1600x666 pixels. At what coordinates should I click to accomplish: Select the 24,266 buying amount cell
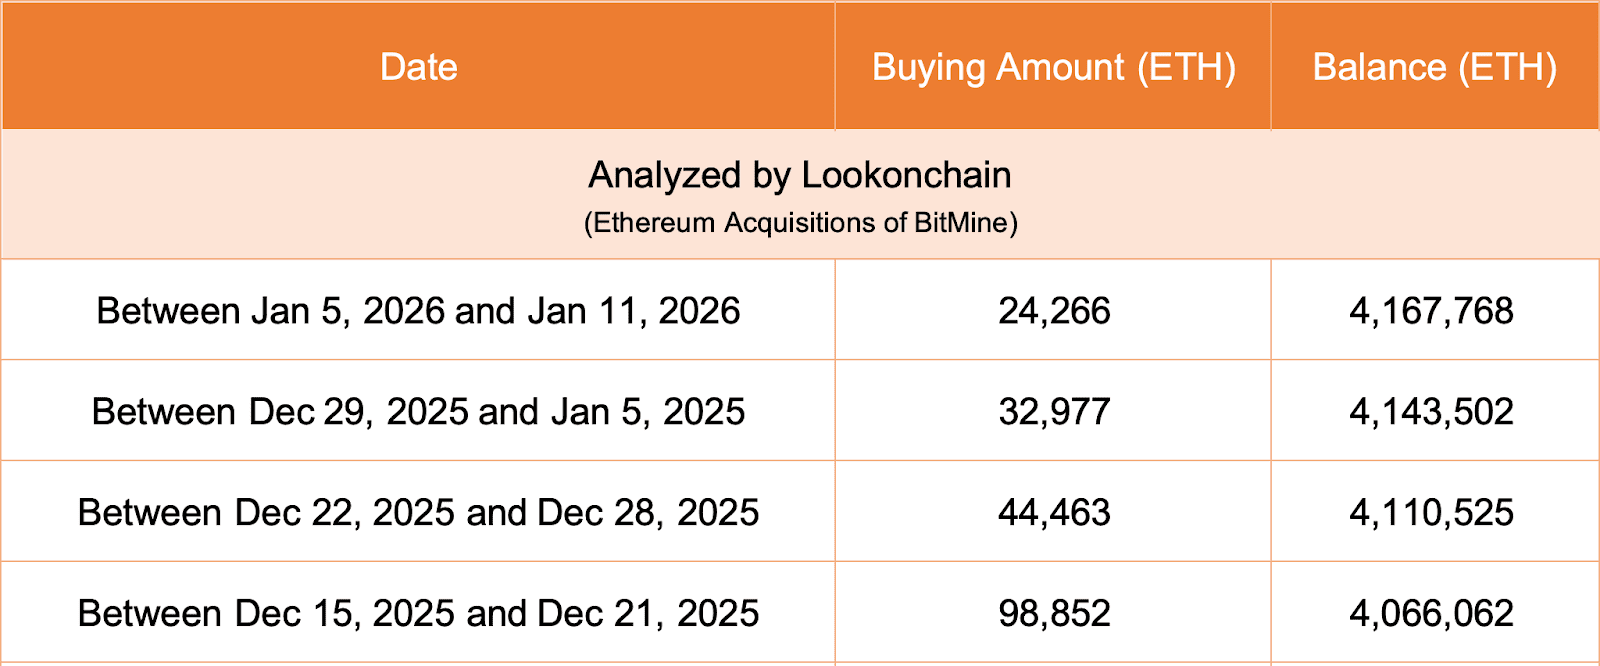[1054, 311]
